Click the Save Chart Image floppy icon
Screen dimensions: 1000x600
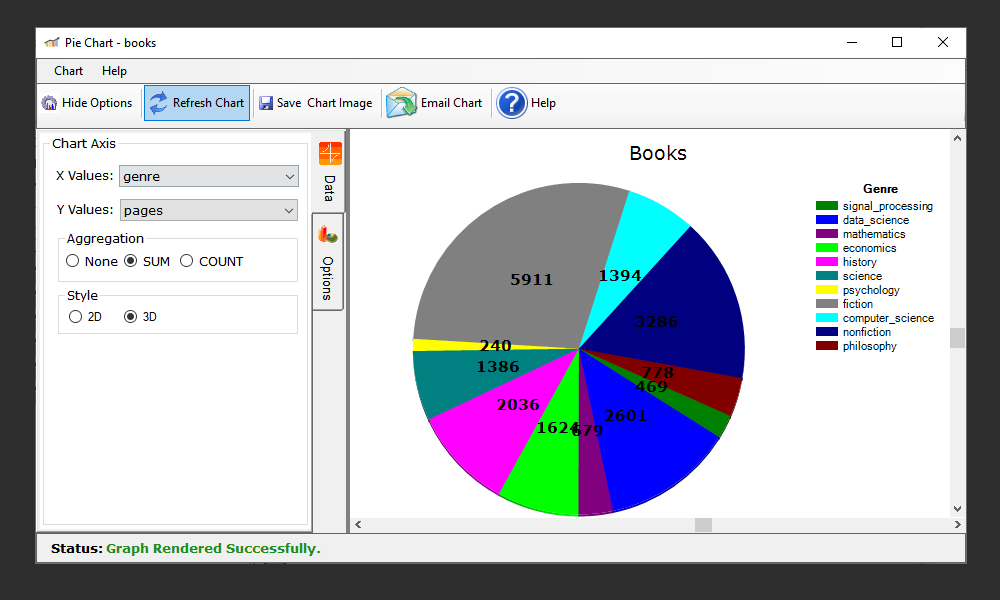click(266, 103)
